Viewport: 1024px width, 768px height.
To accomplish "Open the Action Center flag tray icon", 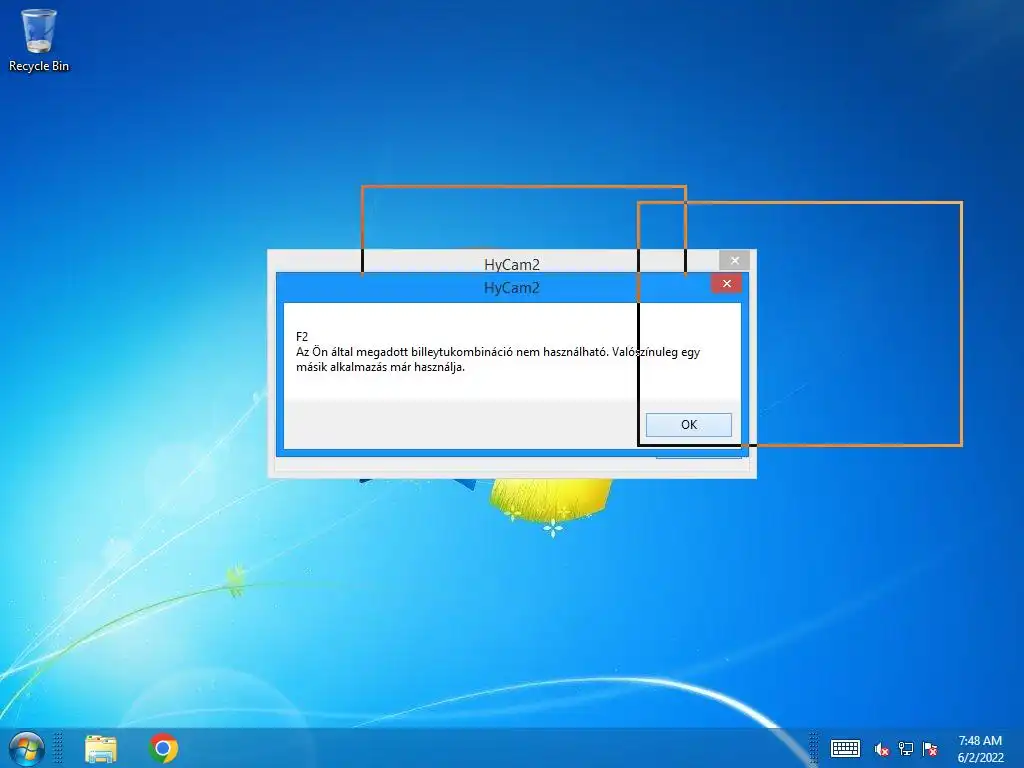I will (930, 749).
